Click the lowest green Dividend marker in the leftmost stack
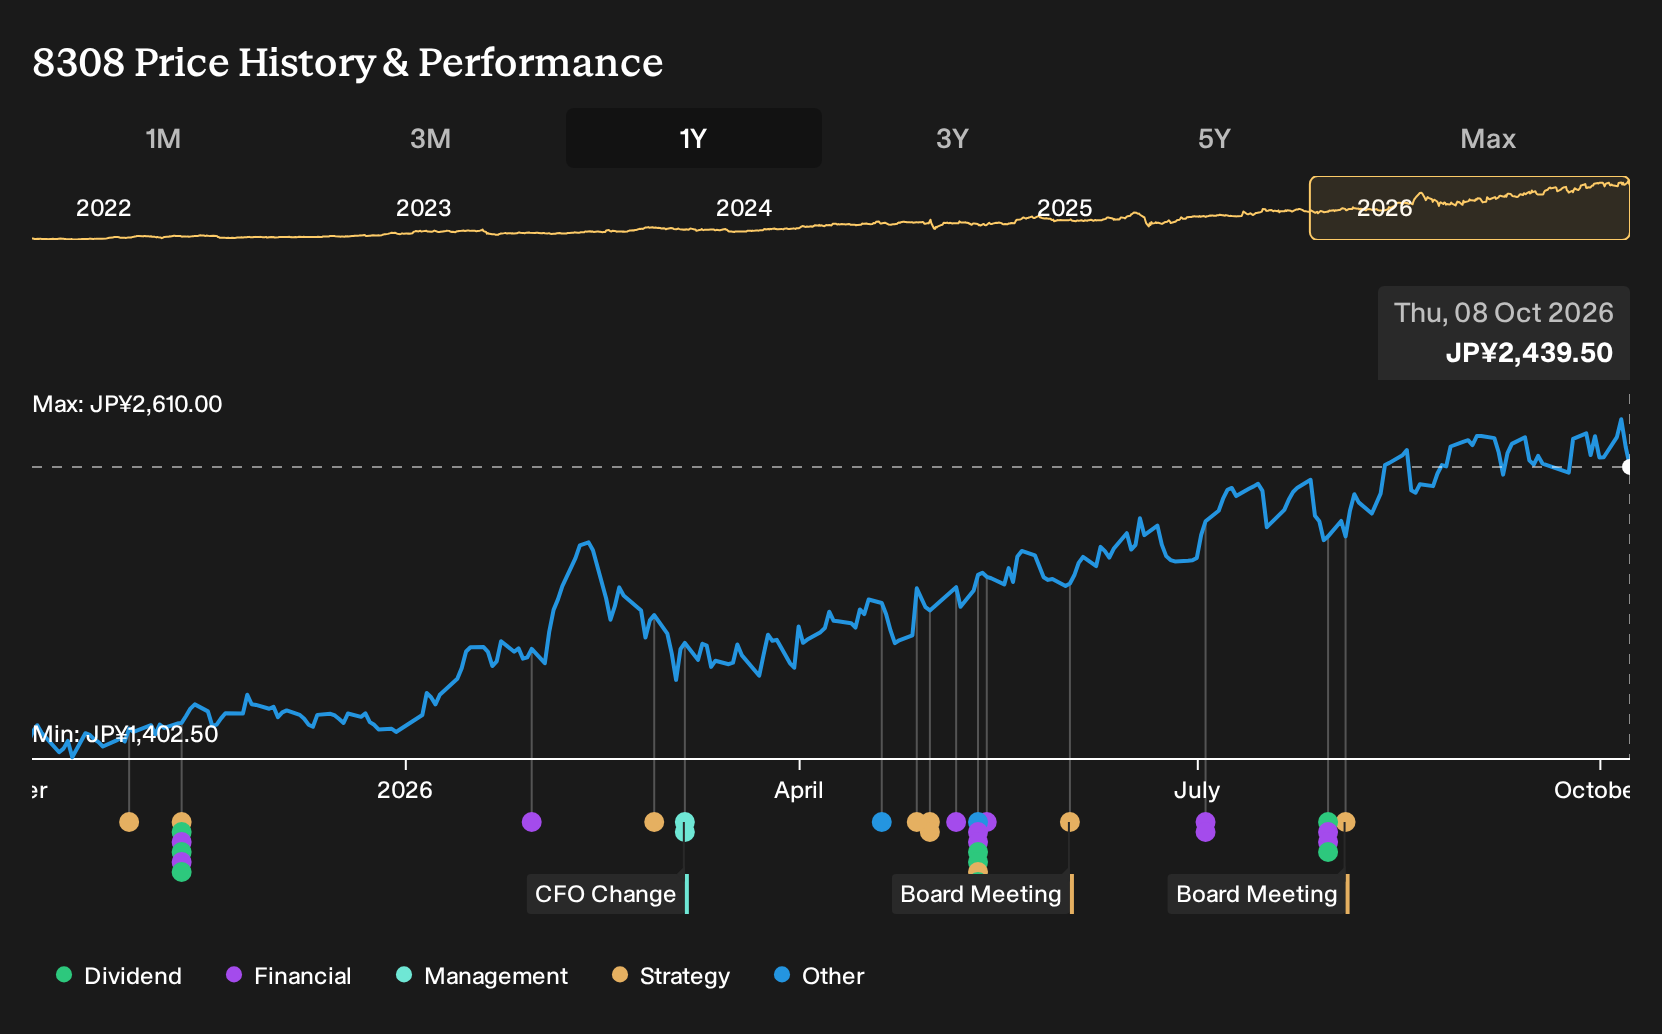 pyautogui.click(x=181, y=872)
